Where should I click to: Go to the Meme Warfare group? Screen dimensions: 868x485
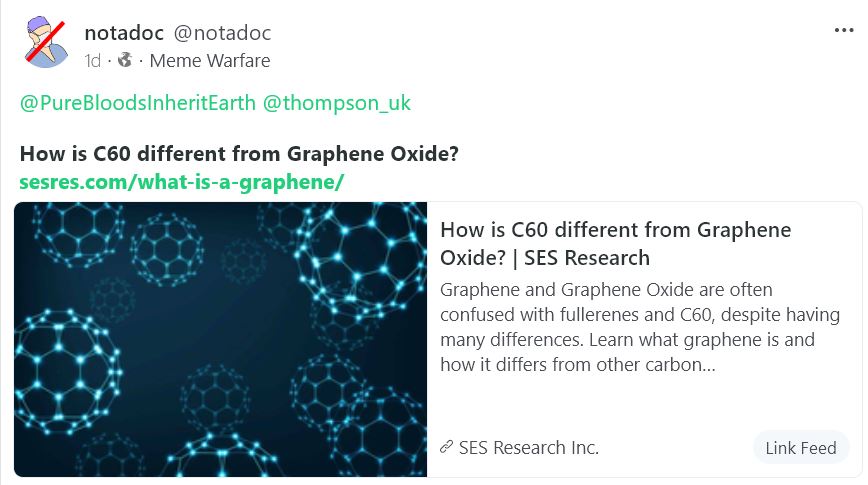pyautogui.click(x=210, y=60)
